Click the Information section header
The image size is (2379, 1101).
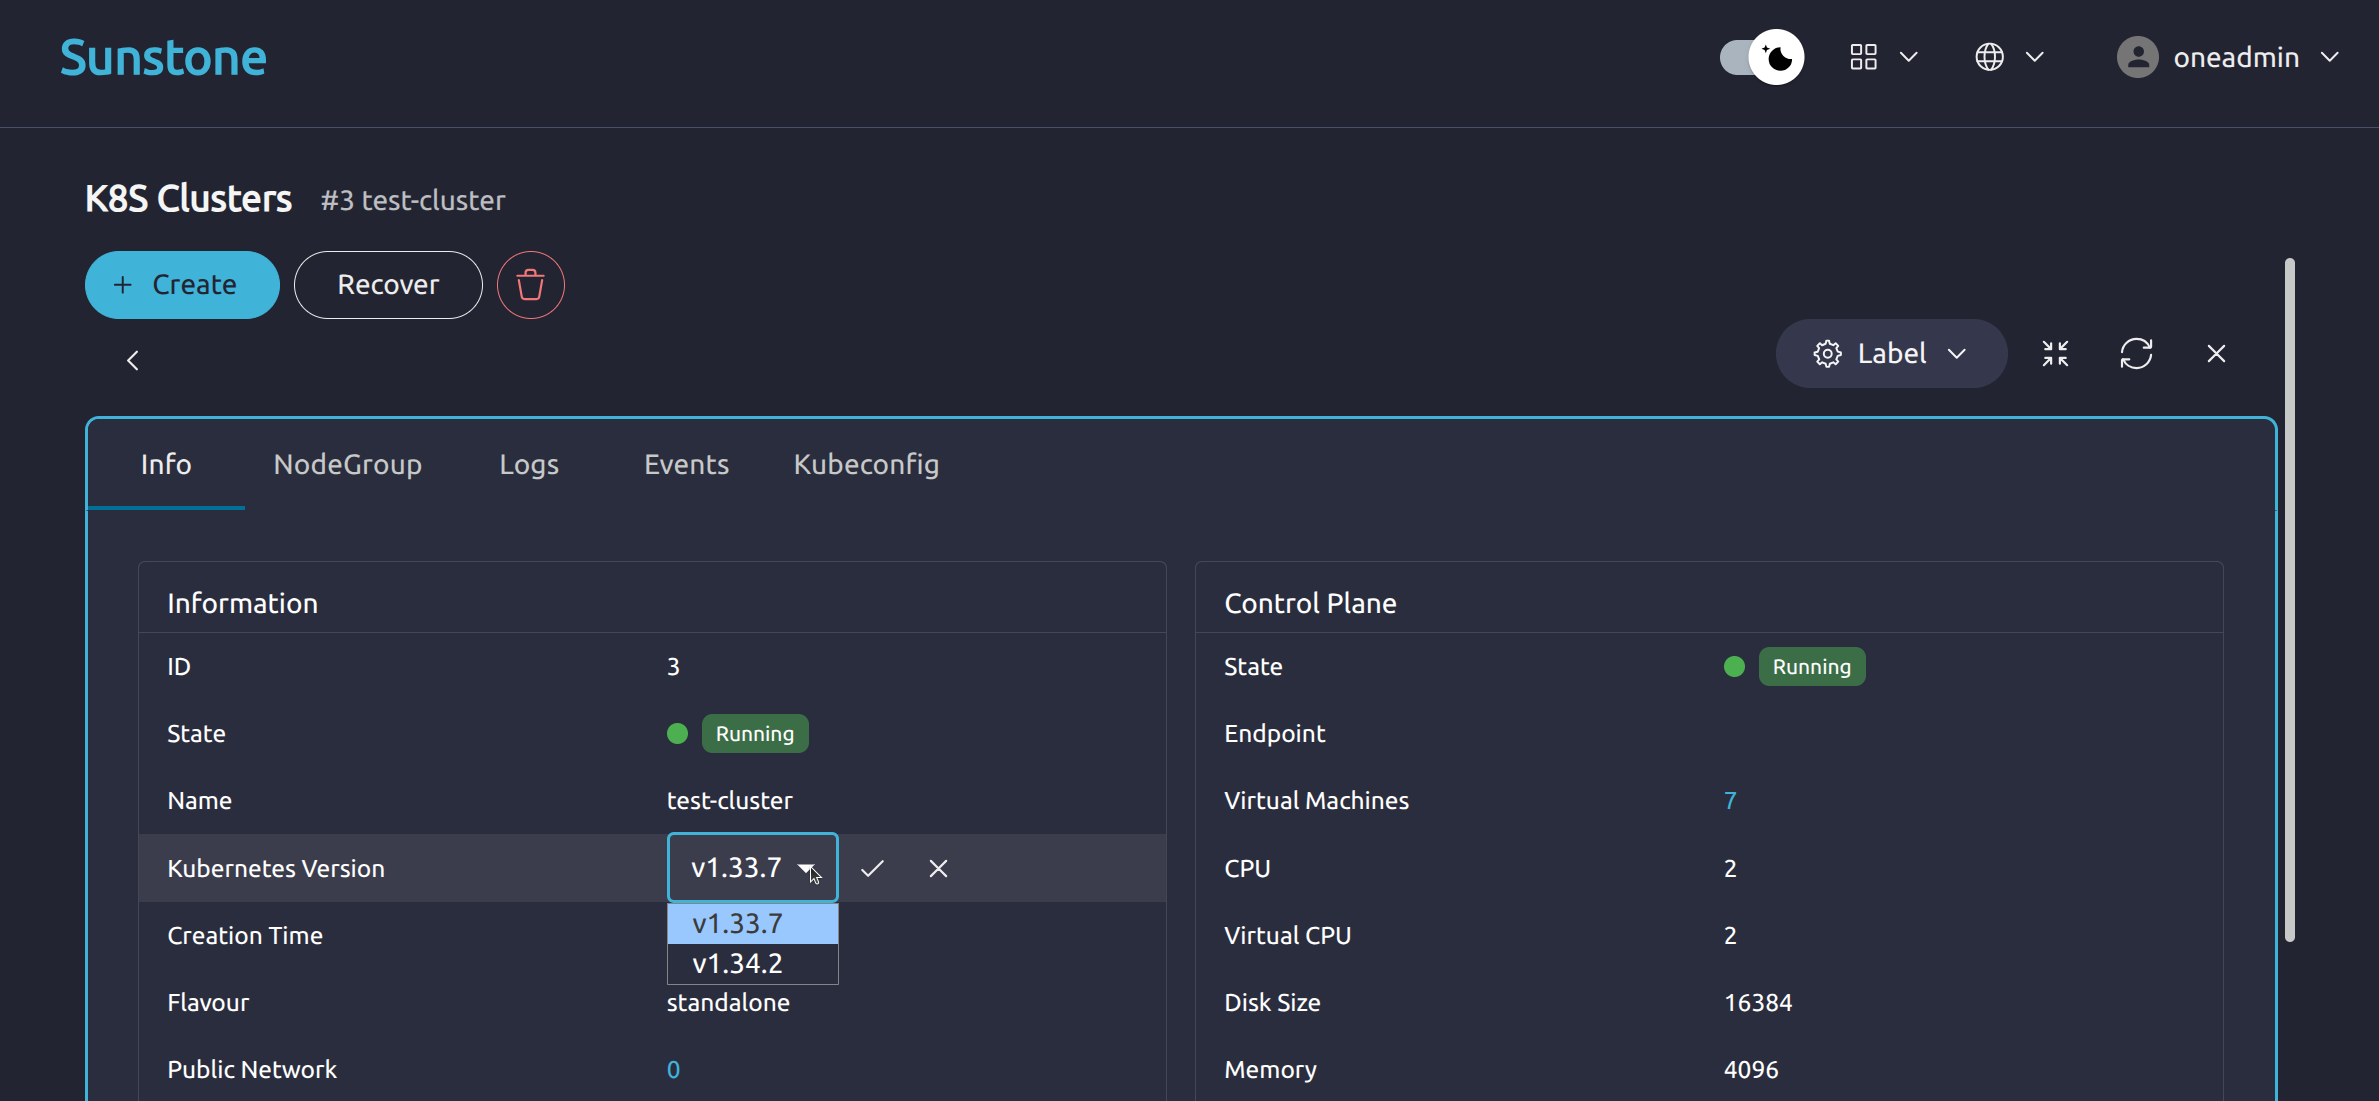pos(243,603)
